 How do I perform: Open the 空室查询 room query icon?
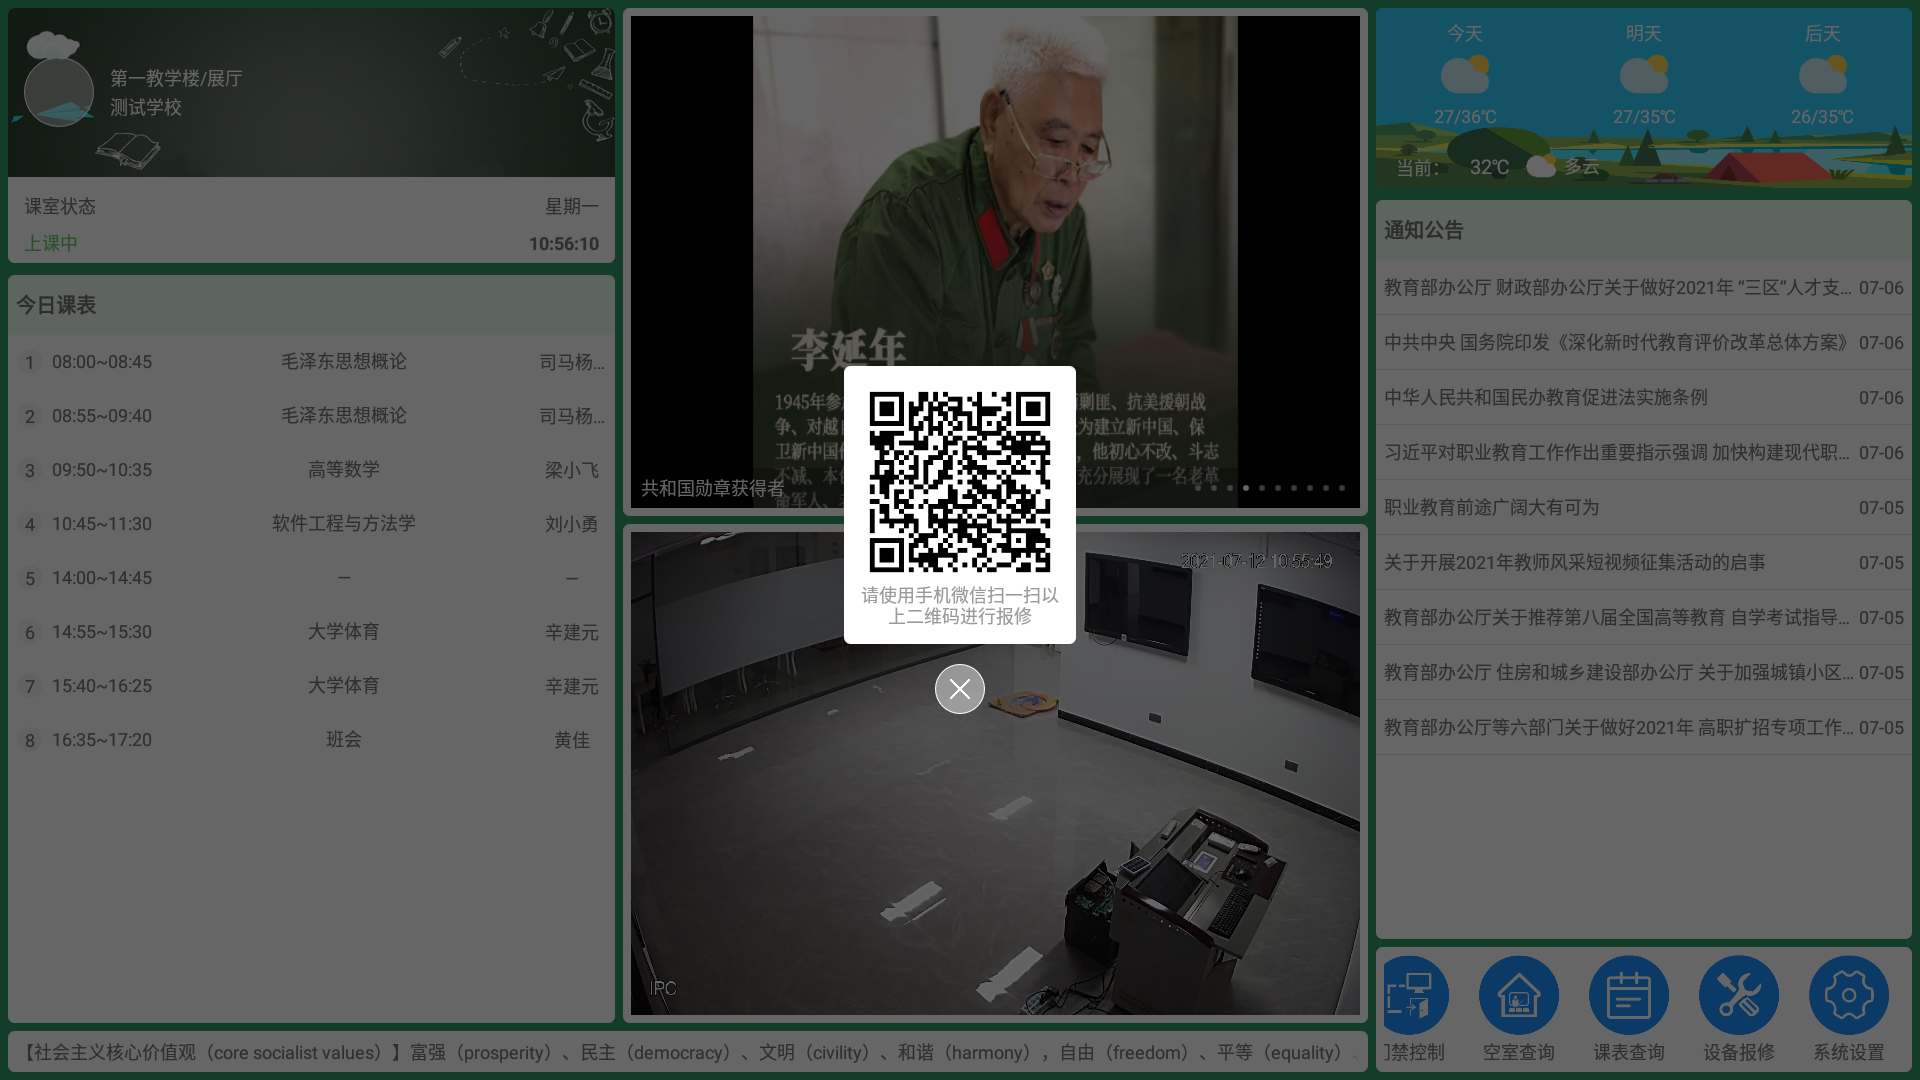click(1518, 995)
